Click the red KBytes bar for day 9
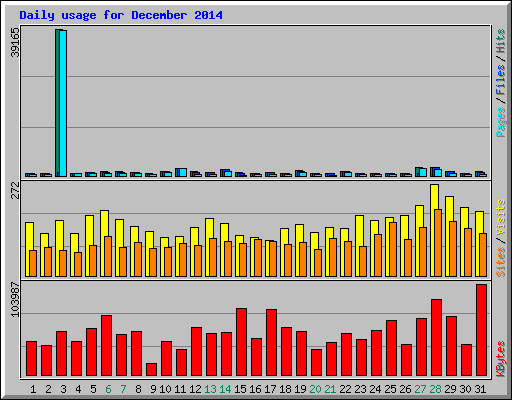 (x=151, y=370)
